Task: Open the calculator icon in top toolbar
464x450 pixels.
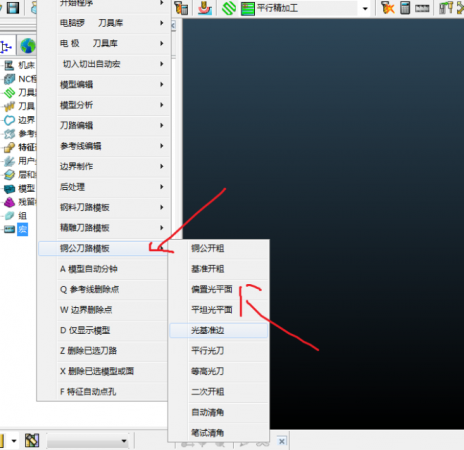Action: tap(405, 8)
